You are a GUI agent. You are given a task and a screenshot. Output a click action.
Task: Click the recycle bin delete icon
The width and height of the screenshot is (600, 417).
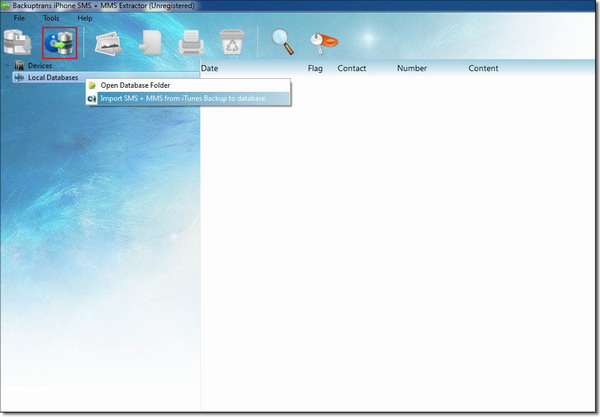232,42
